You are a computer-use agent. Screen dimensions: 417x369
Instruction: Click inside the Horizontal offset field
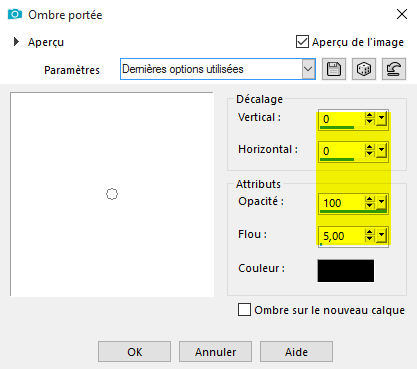(341, 151)
